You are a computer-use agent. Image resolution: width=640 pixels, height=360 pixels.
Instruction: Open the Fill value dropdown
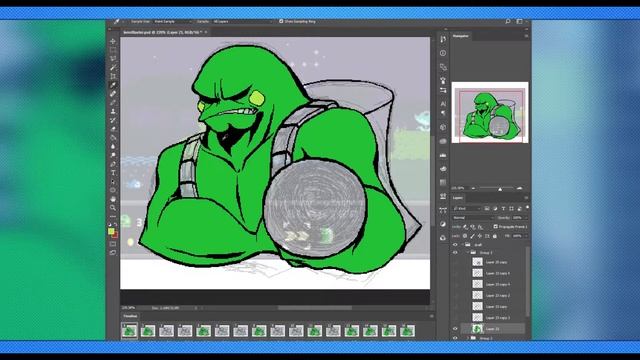pyautogui.click(x=520, y=236)
